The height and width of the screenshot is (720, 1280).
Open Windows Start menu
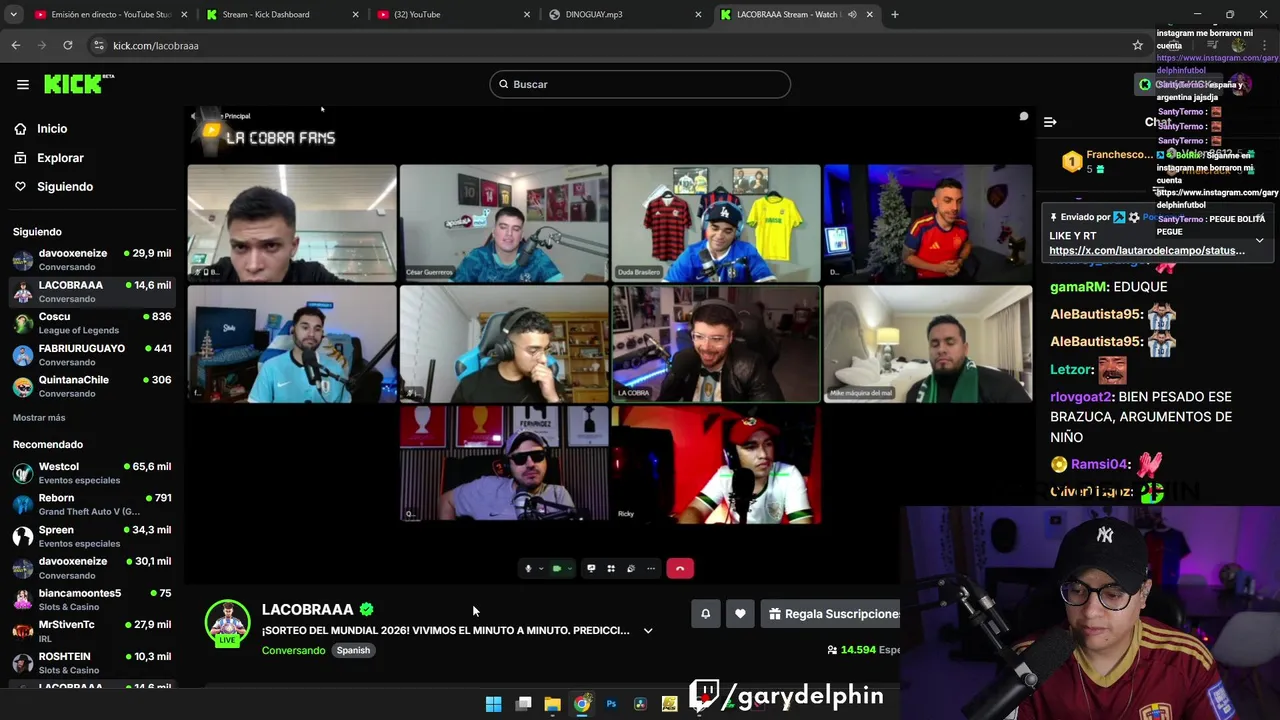click(x=493, y=704)
